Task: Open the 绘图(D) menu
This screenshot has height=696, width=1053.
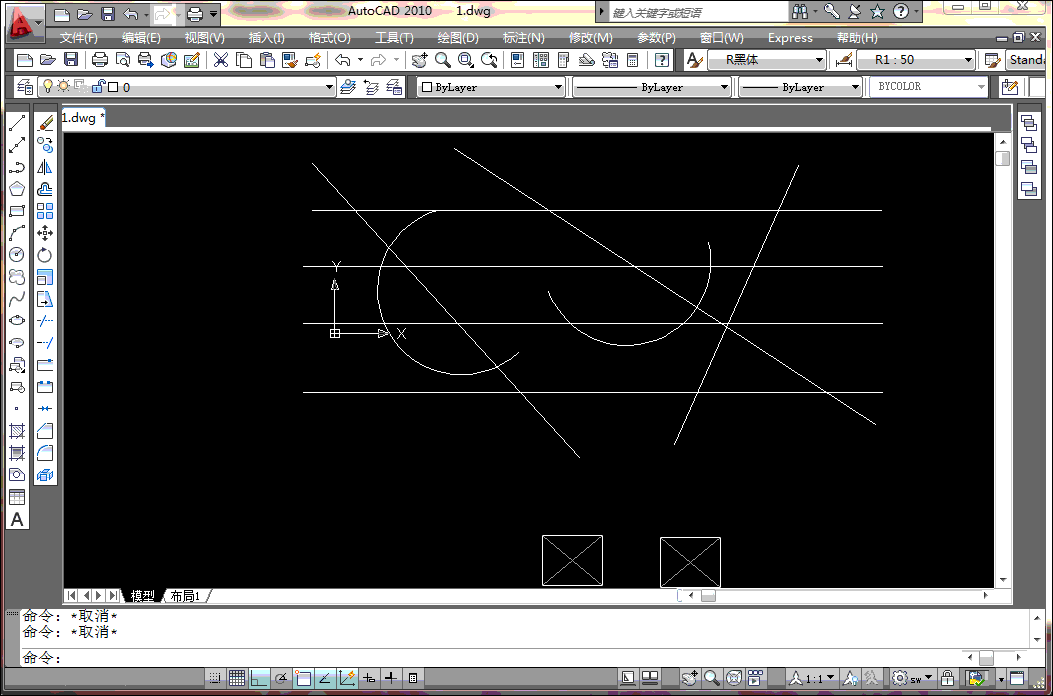Action: [x=458, y=38]
